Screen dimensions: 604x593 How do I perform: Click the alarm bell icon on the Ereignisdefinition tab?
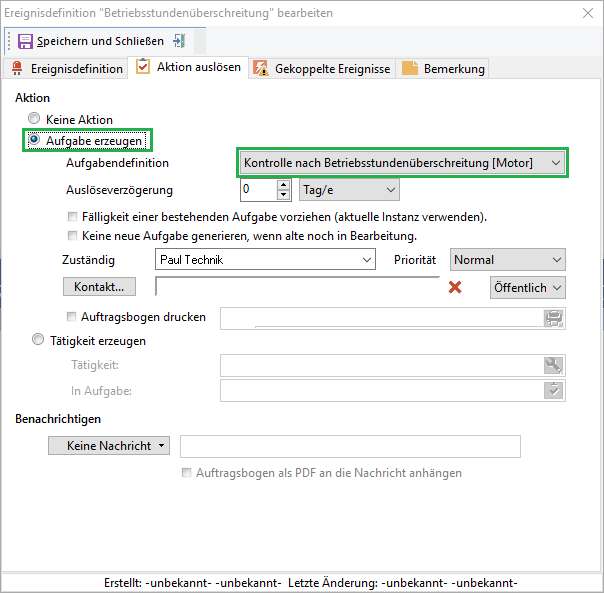pyautogui.click(x=17, y=68)
